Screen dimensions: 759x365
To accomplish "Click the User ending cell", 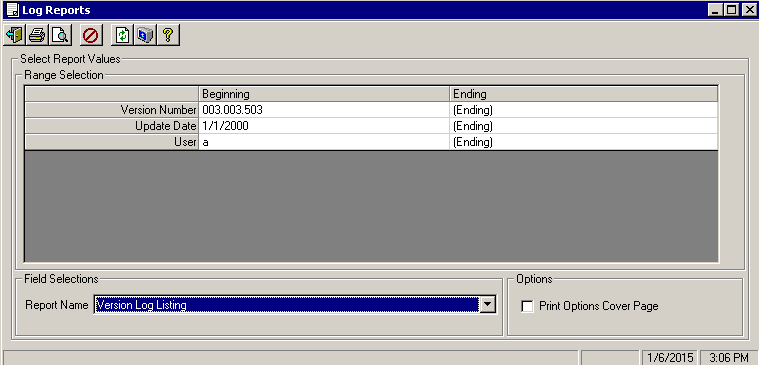I will (x=584, y=142).
